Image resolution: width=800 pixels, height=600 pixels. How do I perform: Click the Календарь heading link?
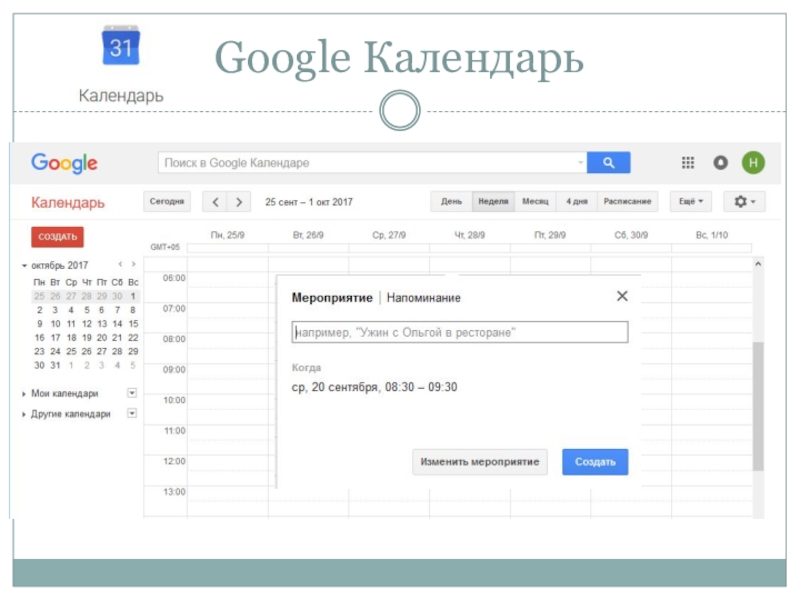pos(68,203)
